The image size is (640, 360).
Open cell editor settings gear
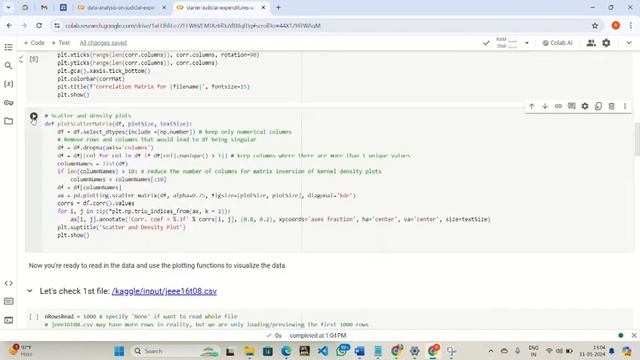click(585, 106)
